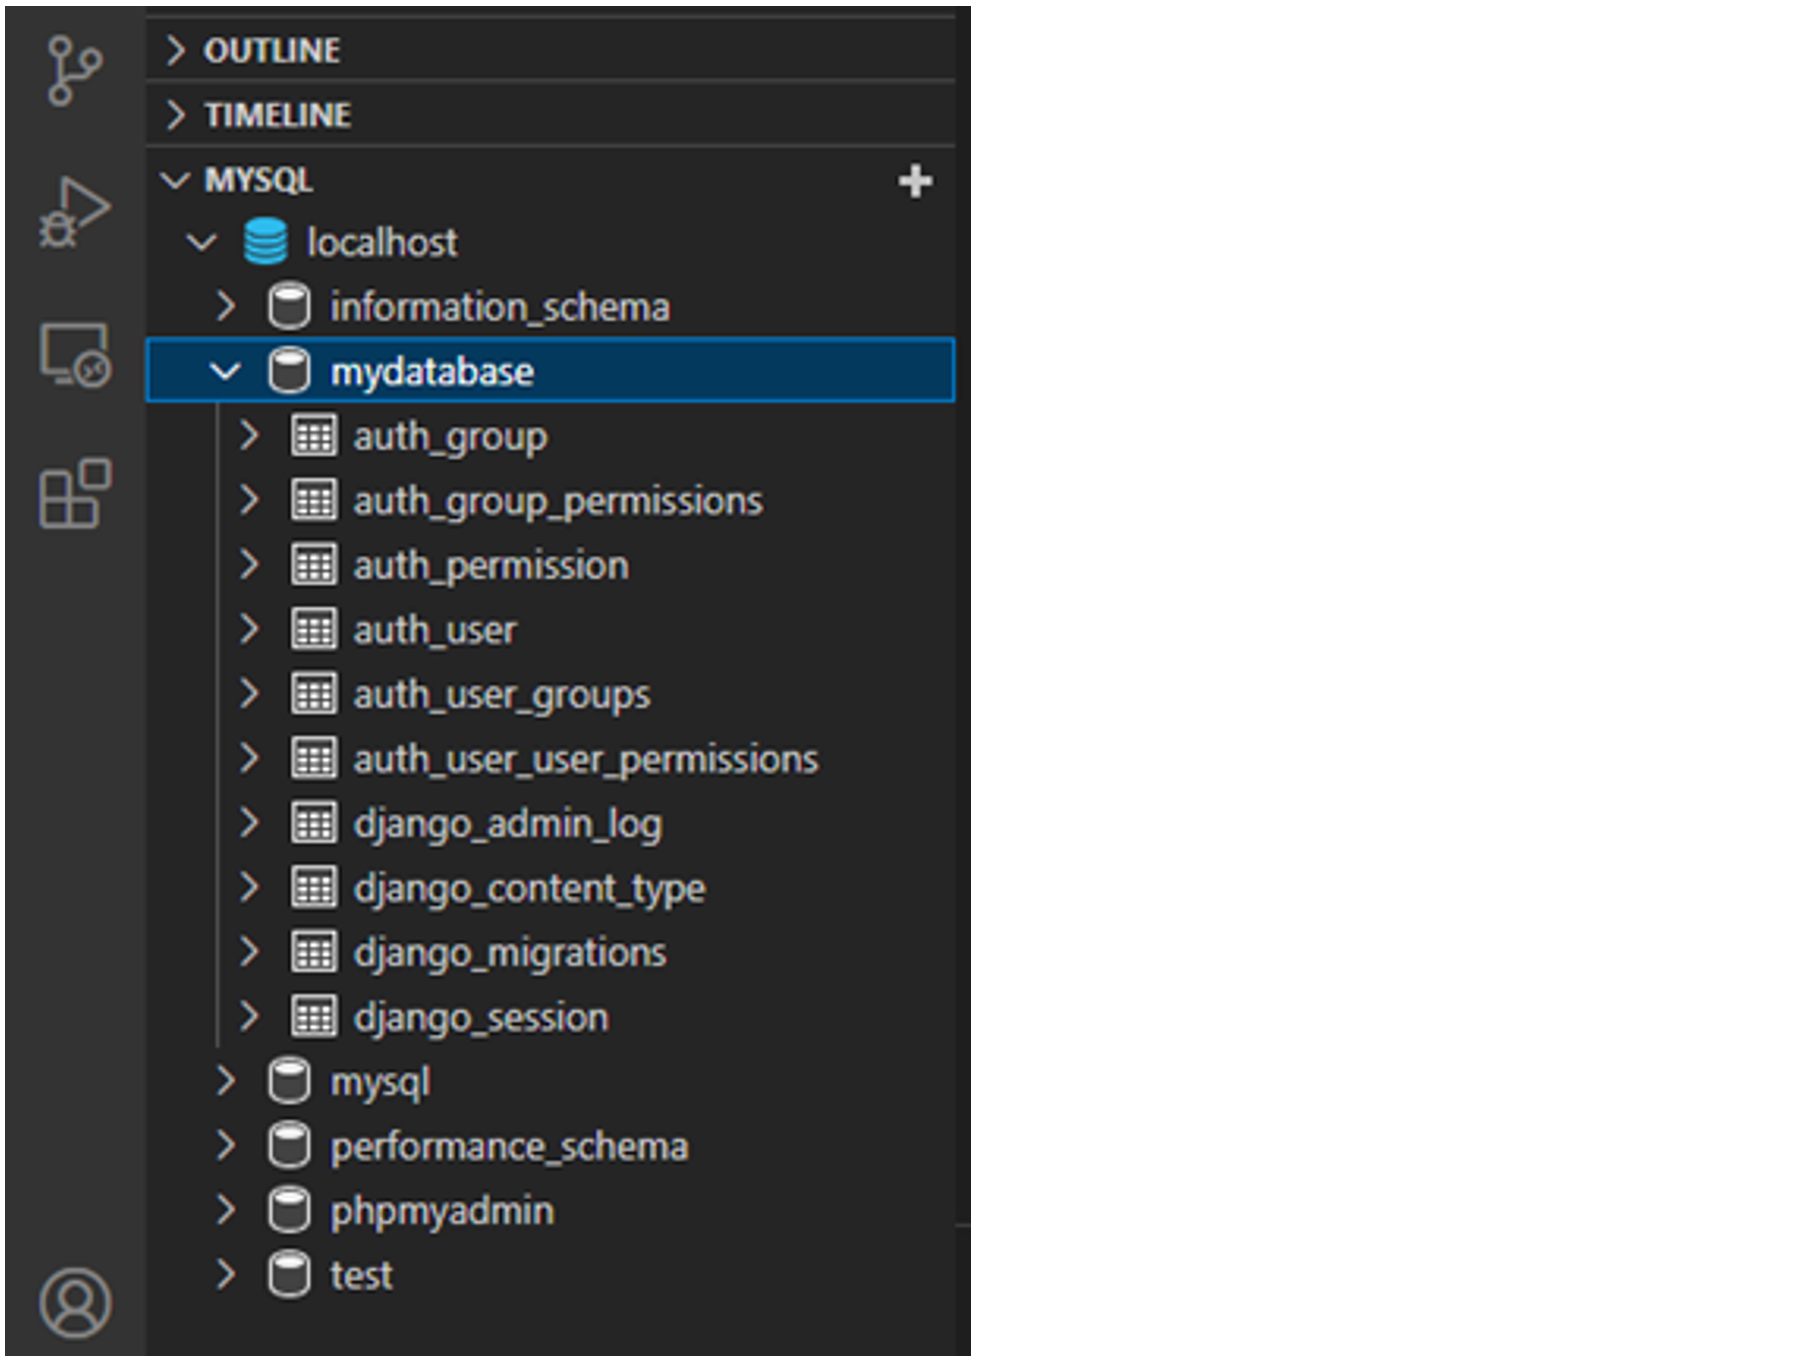The width and height of the screenshot is (1809, 1362).
Task: Click the Accounts icon in activity bar
Action: click(74, 1302)
